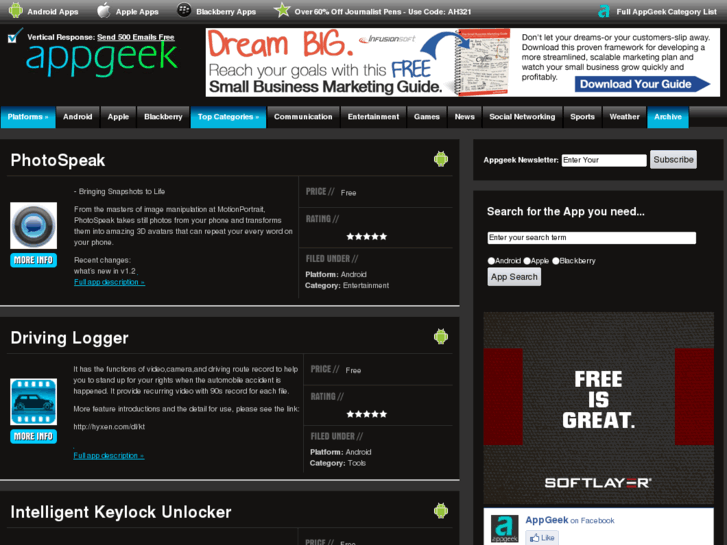Image resolution: width=727 pixels, height=545 pixels.
Task: Click the Driving Logger title heading
Action: [x=70, y=338]
